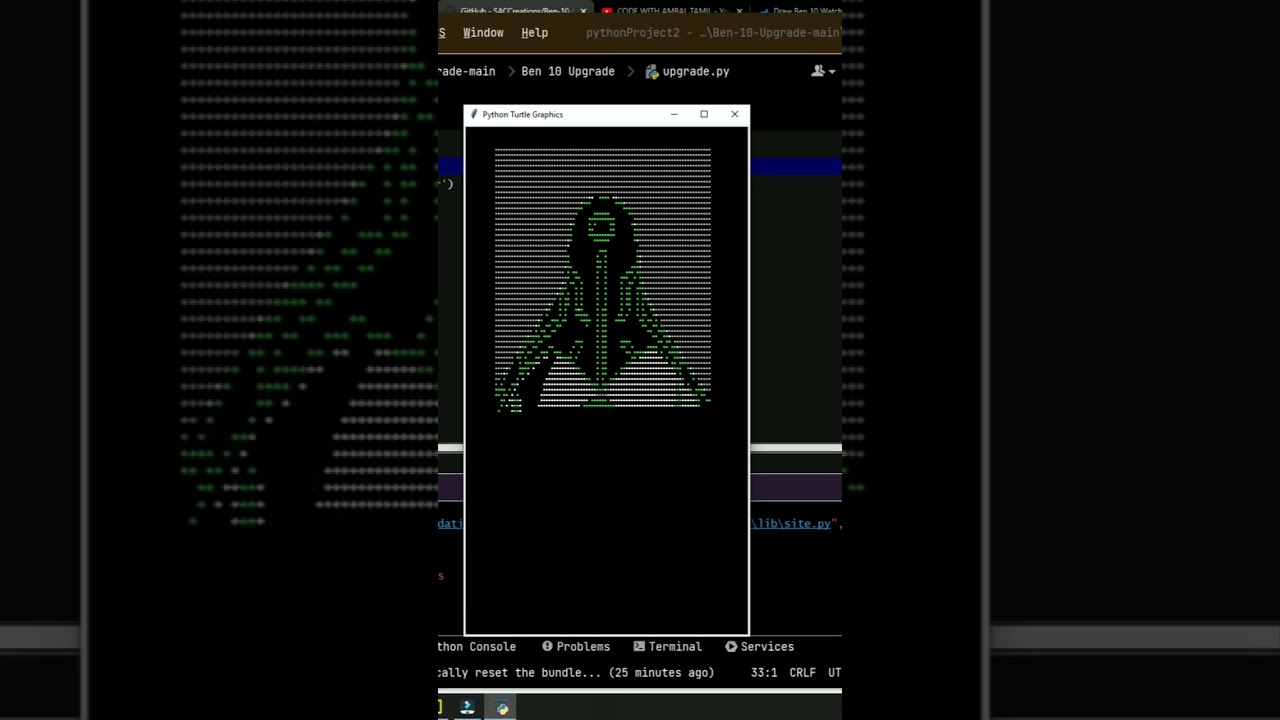Screen dimensions: 1280x720
Task: Maximize the Python Turtle Graphics window
Action: 704,114
